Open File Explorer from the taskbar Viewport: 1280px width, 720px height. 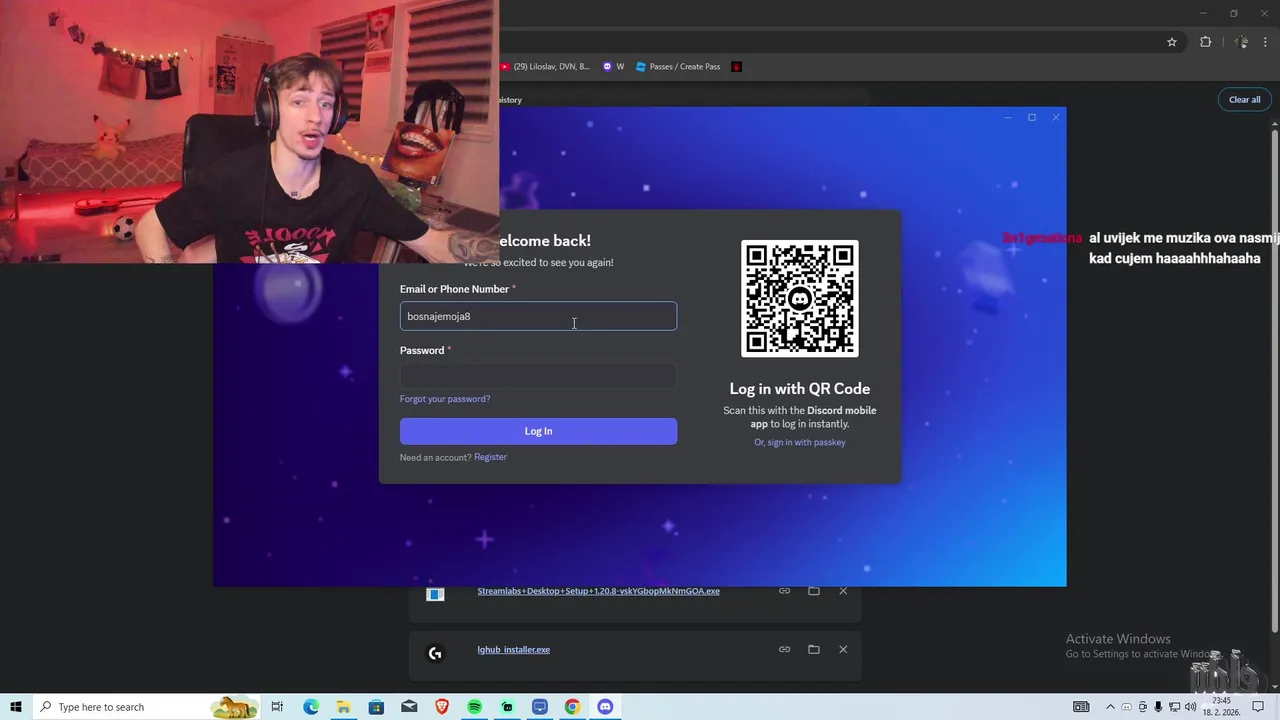[x=343, y=707]
